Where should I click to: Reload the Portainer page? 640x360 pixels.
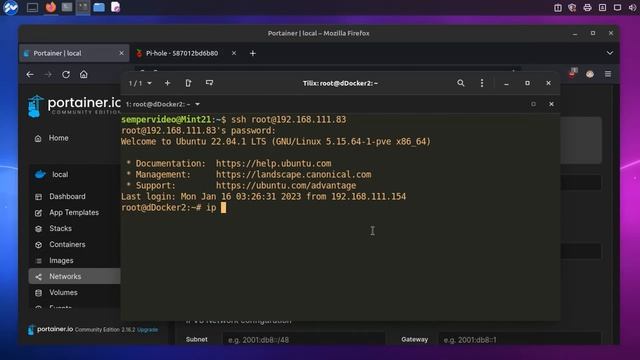[x=66, y=74]
